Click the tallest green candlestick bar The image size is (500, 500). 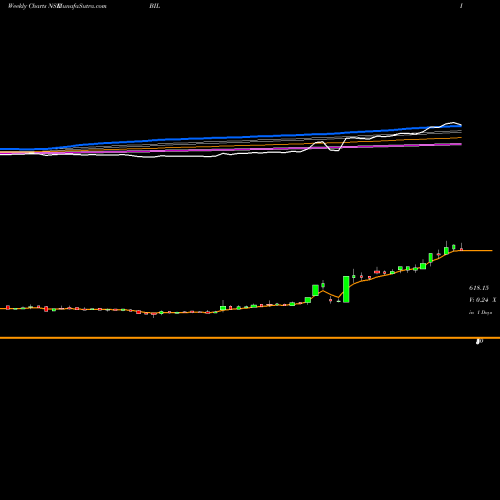pos(346,289)
